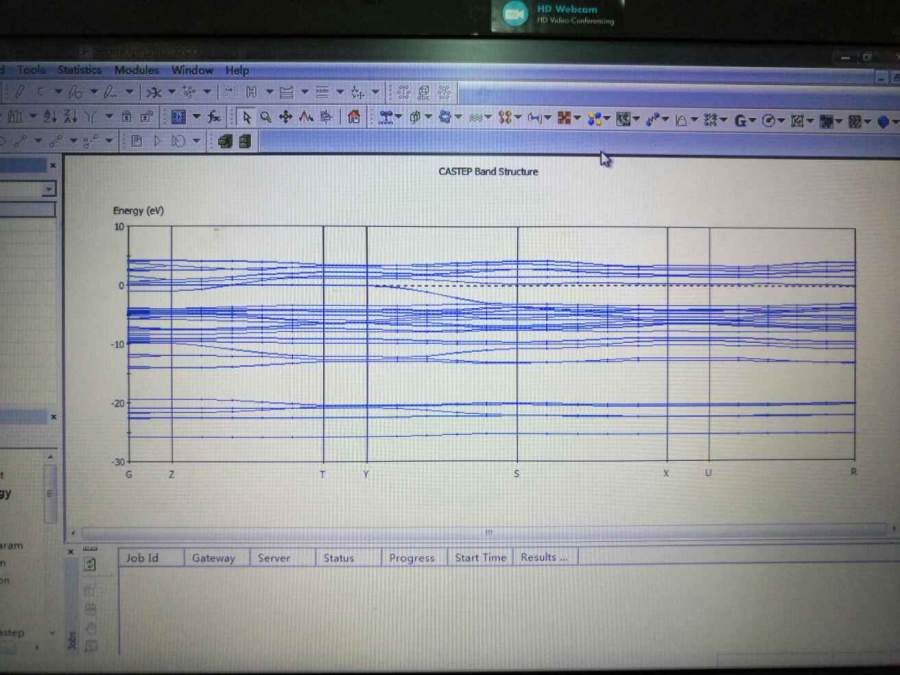The image size is (900, 675).
Task: Click the home reset view icon
Action: click(x=354, y=117)
